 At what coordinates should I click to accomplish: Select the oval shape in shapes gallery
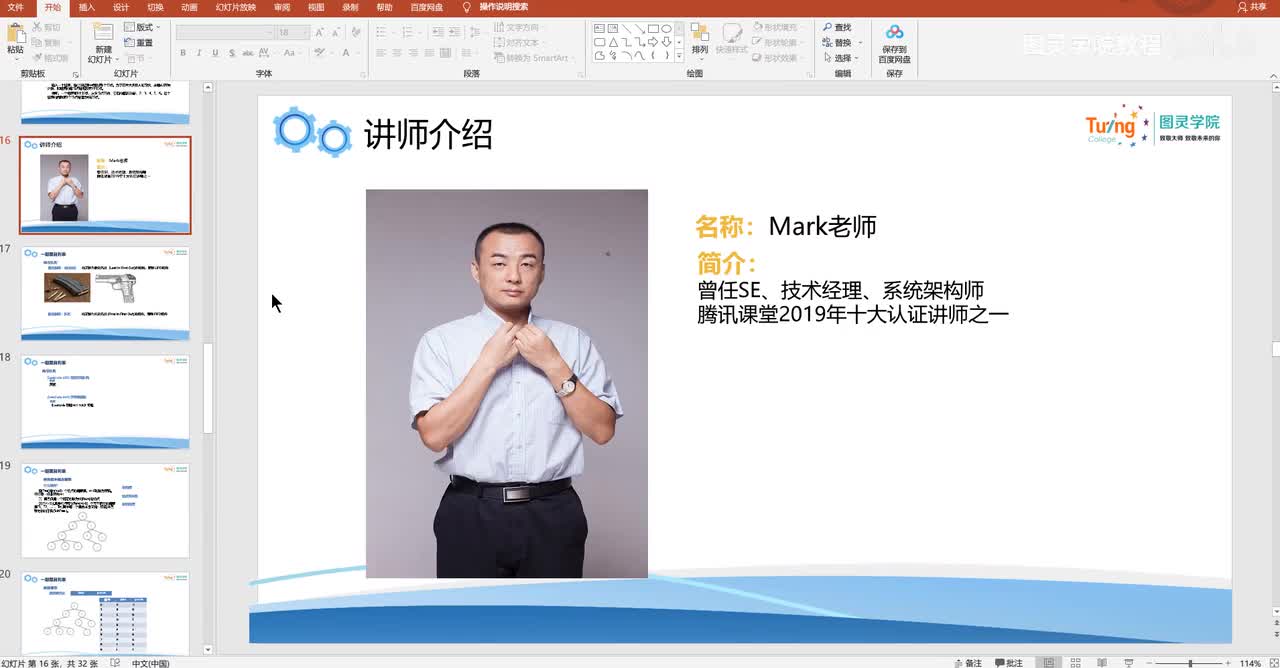[665, 29]
